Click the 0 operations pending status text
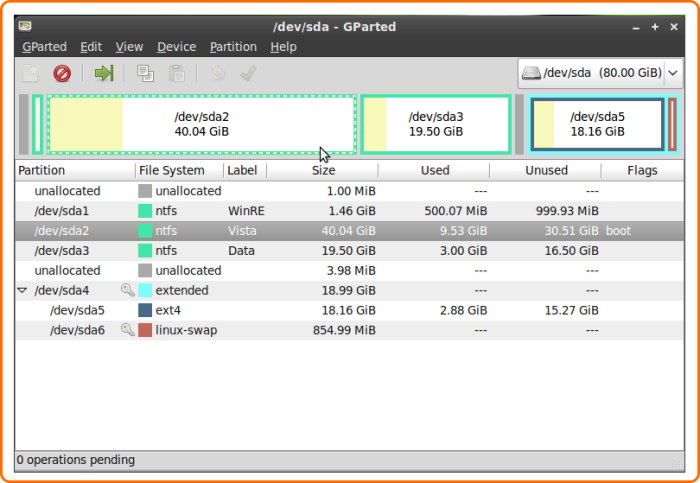Image resolution: width=700 pixels, height=483 pixels. click(75, 460)
